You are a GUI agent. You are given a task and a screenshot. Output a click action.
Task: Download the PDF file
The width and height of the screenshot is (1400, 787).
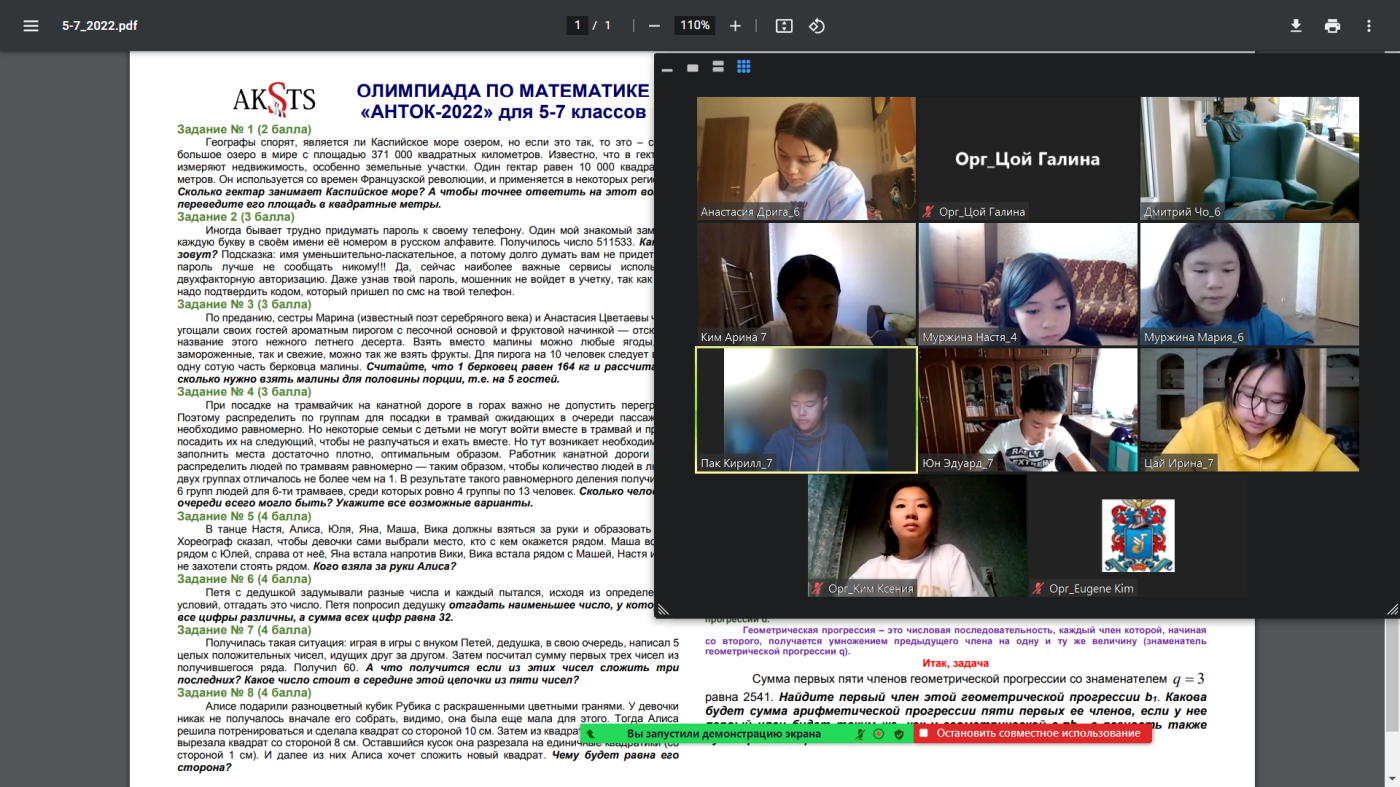(x=1296, y=26)
